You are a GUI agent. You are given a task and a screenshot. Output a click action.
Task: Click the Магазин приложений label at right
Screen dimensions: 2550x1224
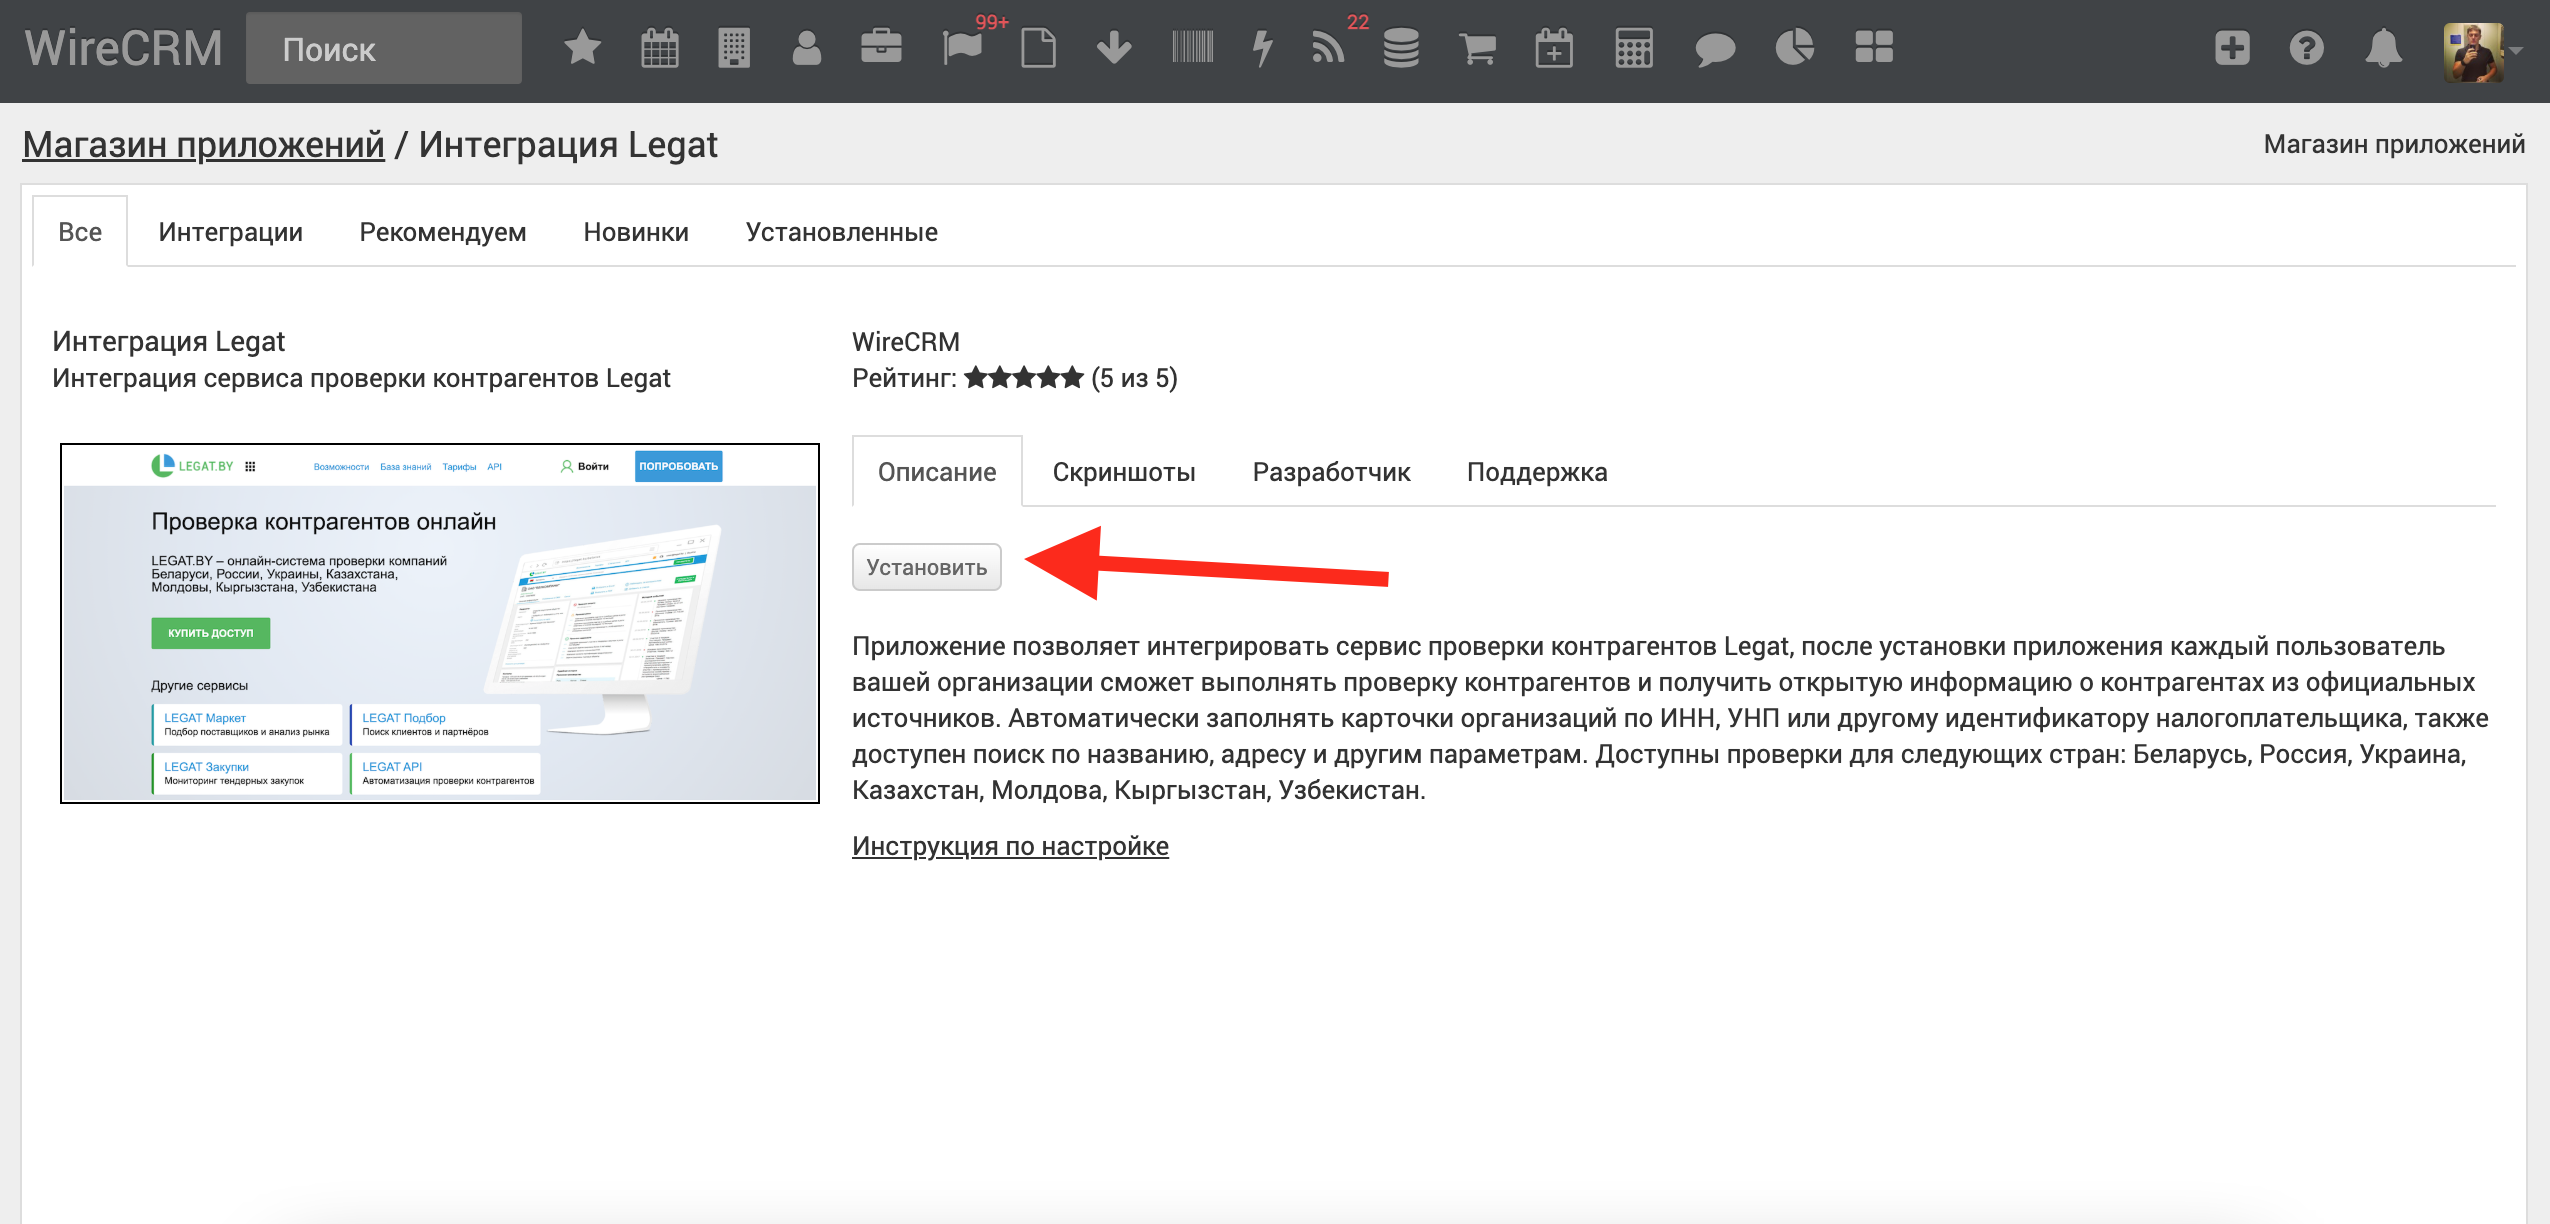[2394, 144]
